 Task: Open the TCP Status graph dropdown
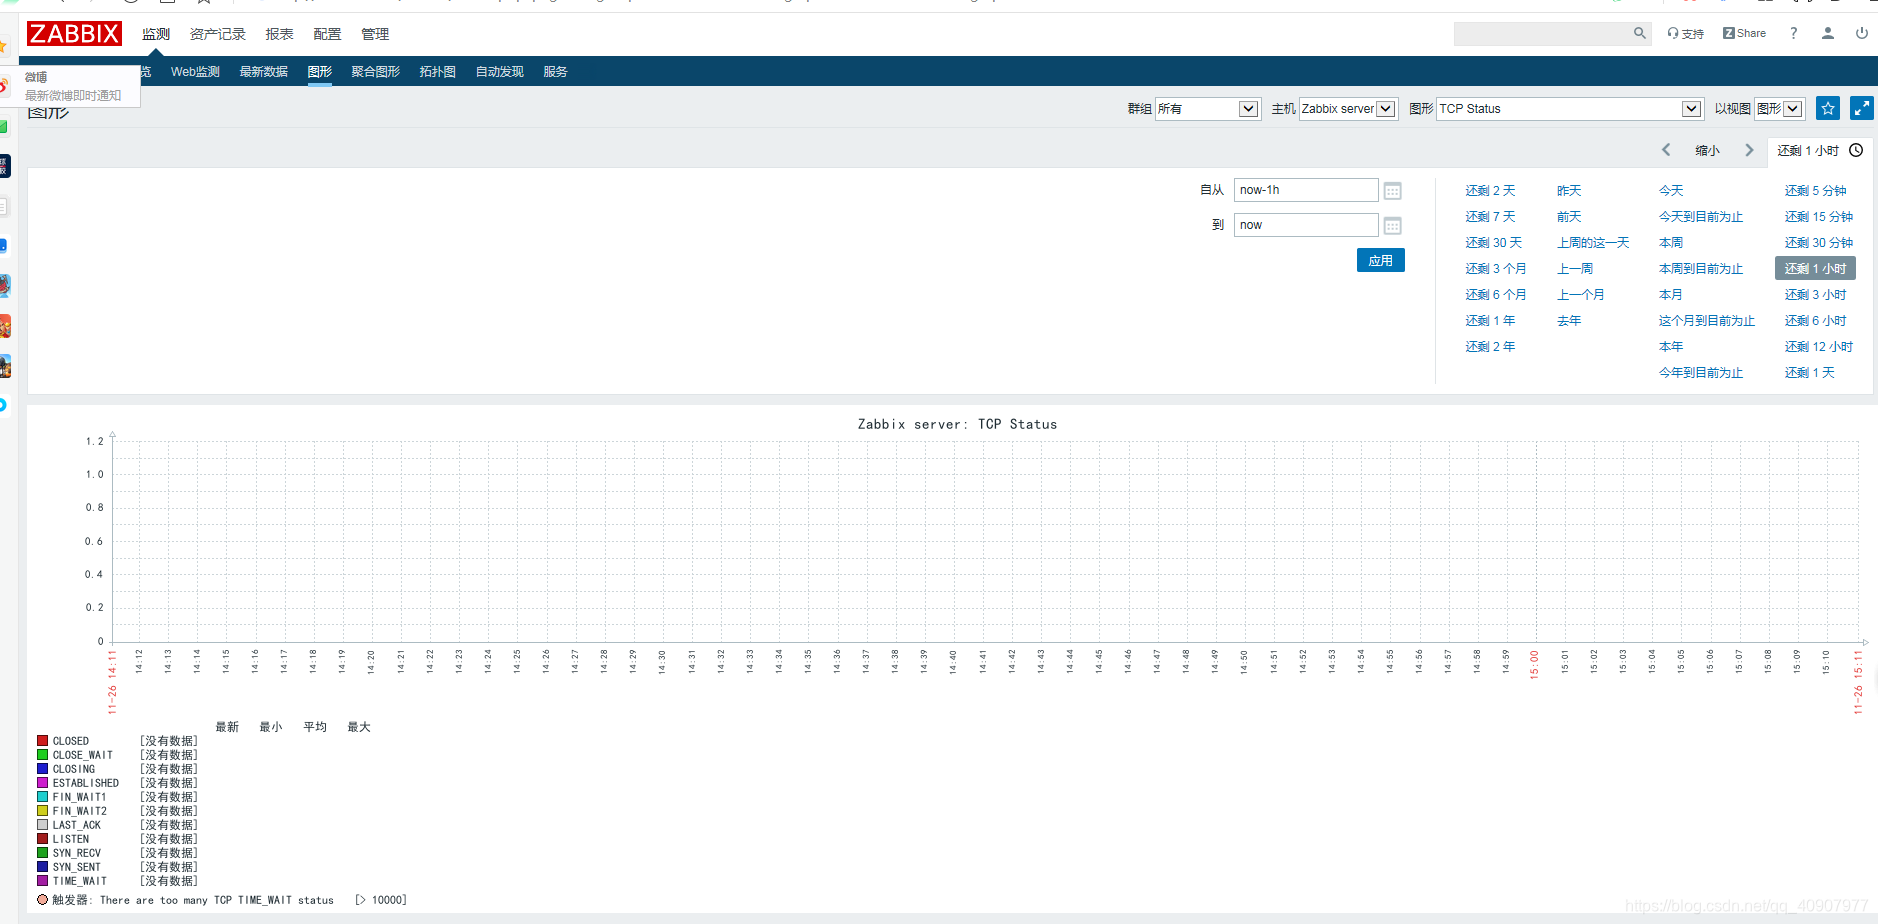pyautogui.click(x=1569, y=109)
